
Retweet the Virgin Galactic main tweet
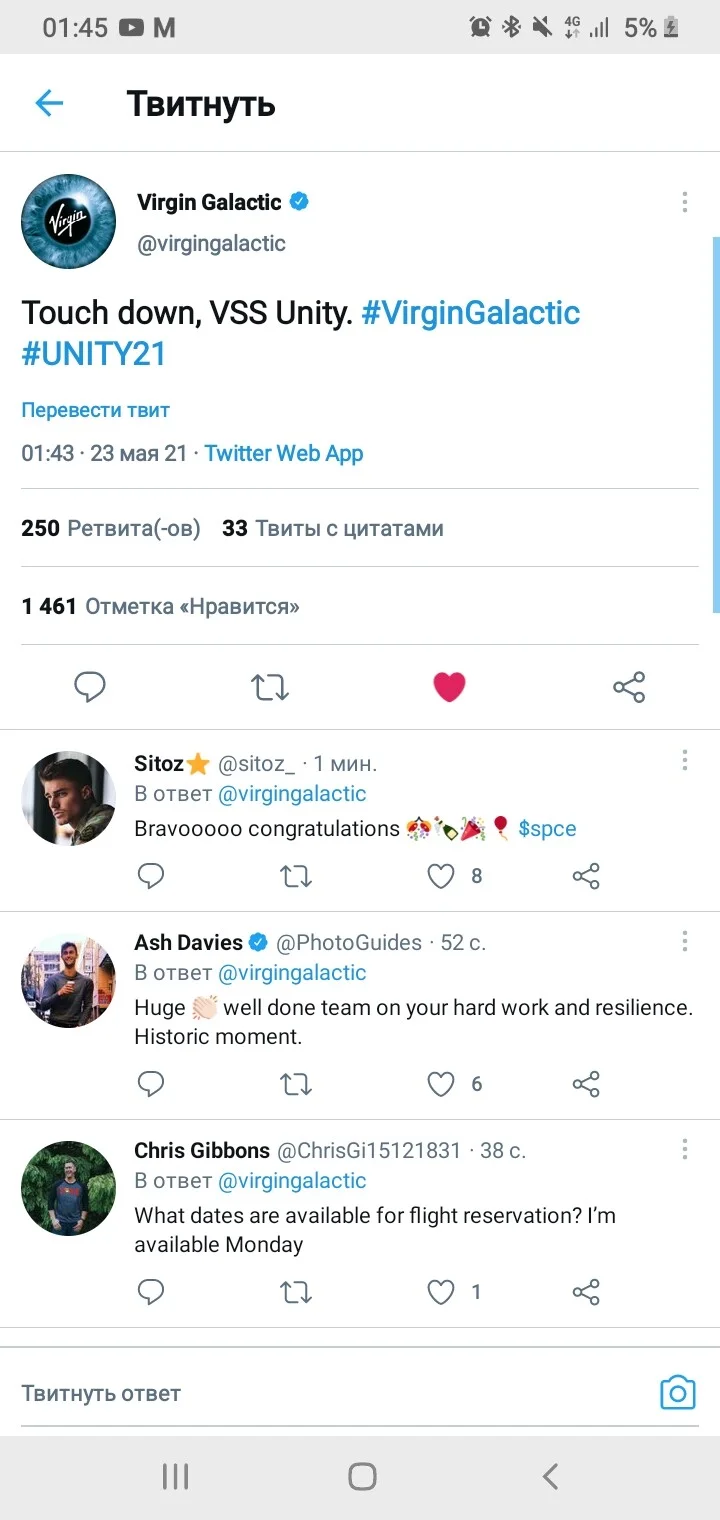click(x=269, y=687)
